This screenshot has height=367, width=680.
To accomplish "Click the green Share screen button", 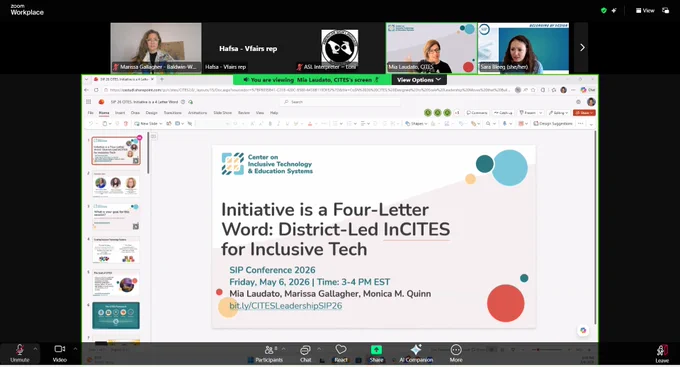I will click(x=376, y=353).
